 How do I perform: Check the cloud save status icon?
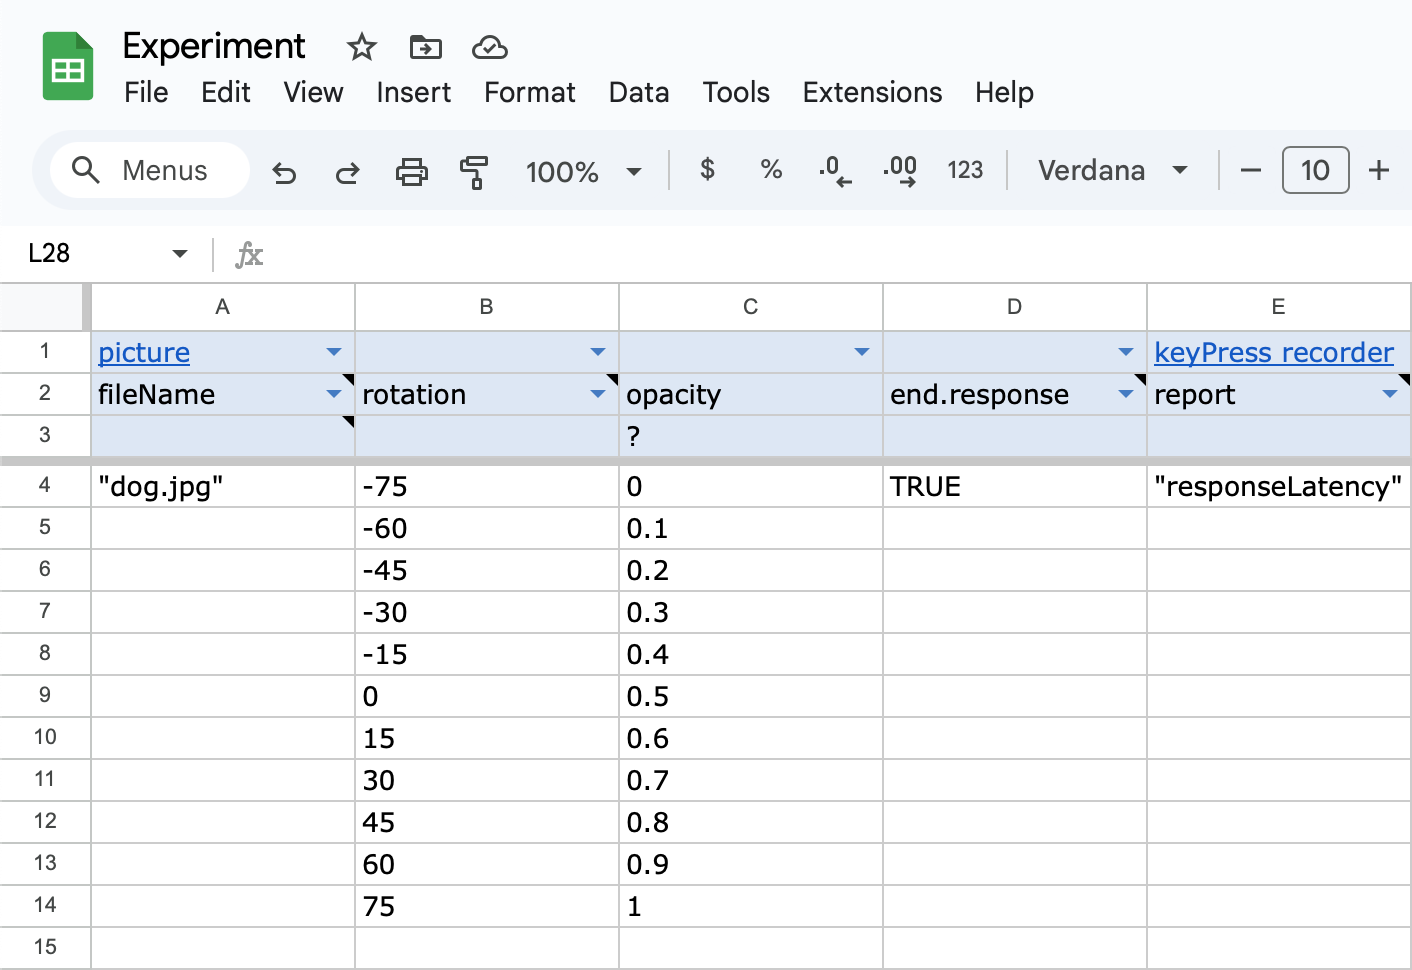tap(490, 47)
